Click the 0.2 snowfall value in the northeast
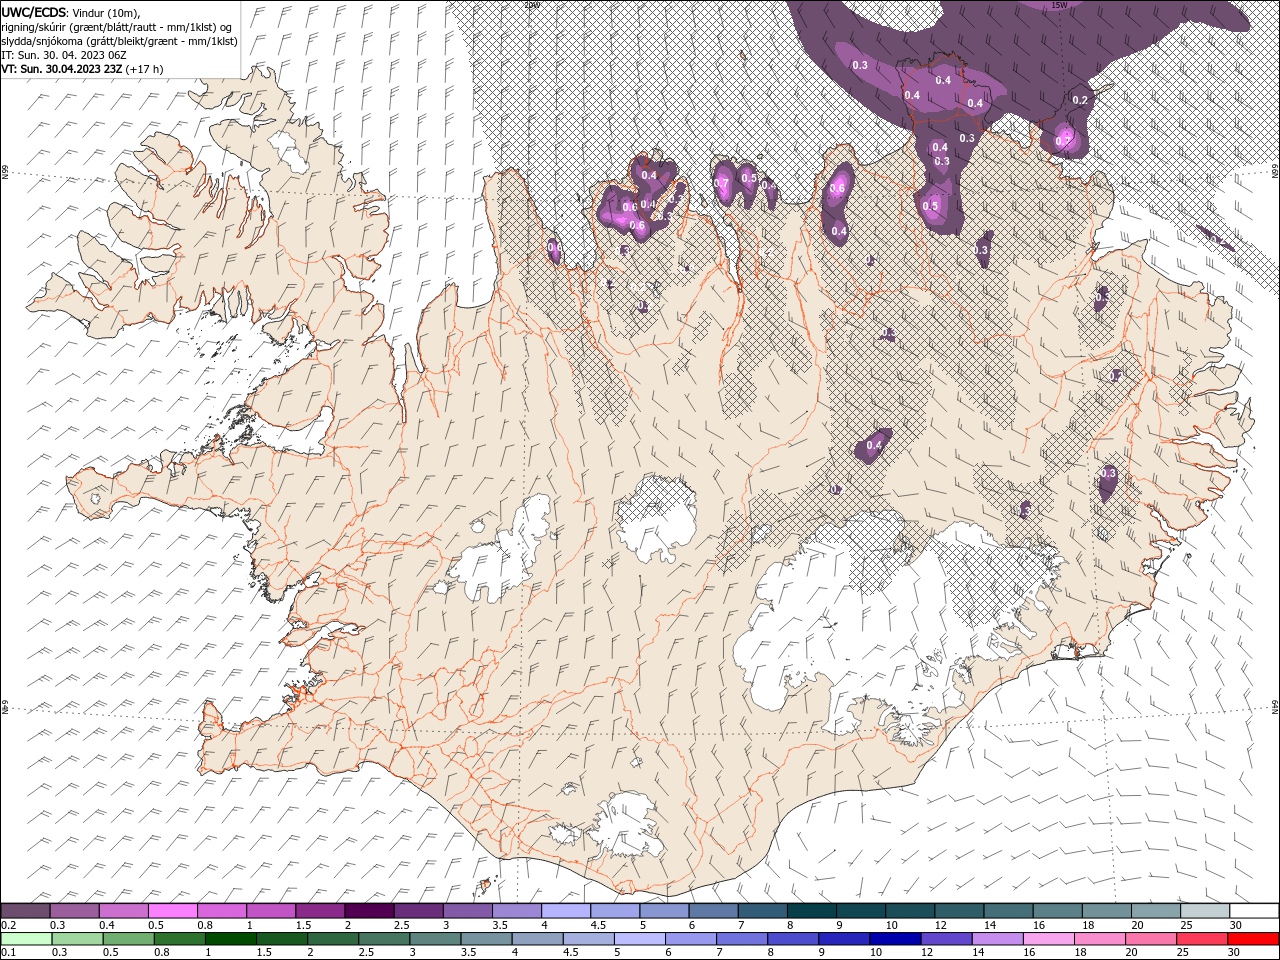The height and width of the screenshot is (960, 1280). (x=1080, y=100)
